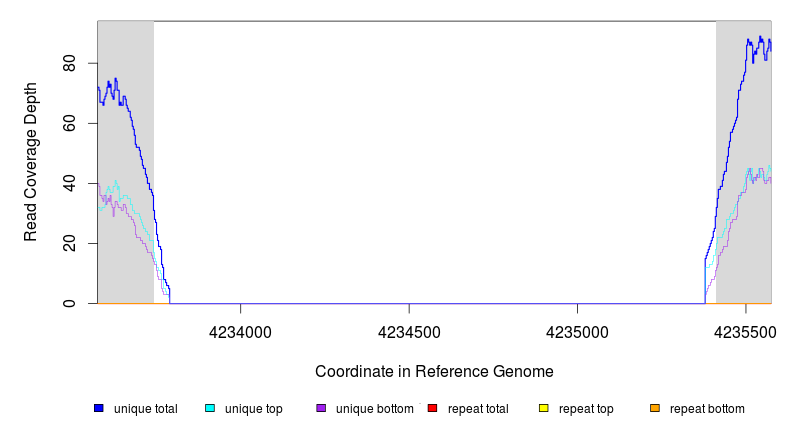Click the 4235000 x-axis tick label
Viewport: 792px width, 432px height.
tap(577, 332)
